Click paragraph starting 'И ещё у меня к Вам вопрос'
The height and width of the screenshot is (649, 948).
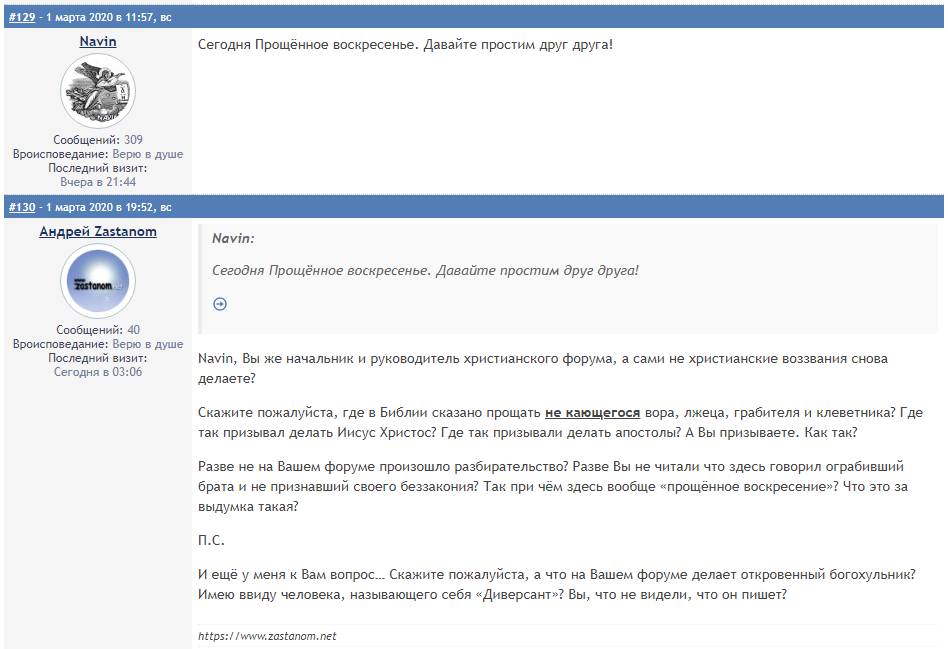click(557, 584)
